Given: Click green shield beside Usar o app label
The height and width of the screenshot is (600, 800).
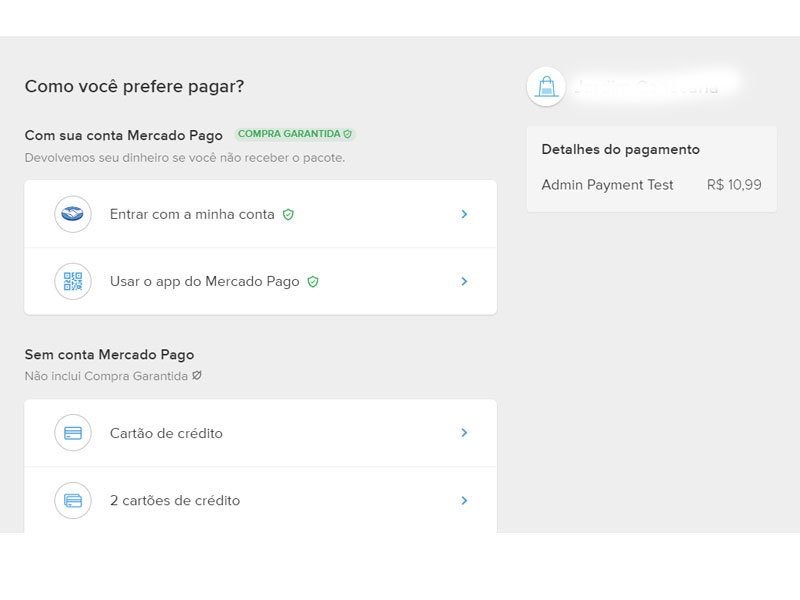Looking at the screenshot, I should [x=313, y=282].
